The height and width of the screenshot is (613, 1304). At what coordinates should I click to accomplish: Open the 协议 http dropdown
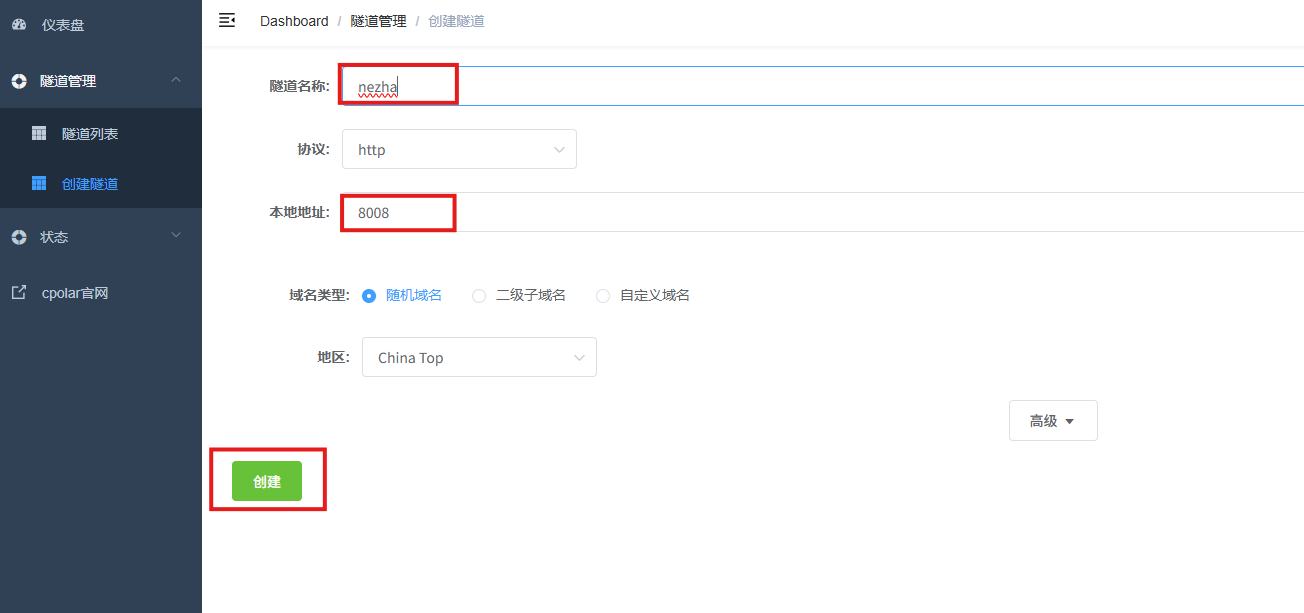point(459,149)
